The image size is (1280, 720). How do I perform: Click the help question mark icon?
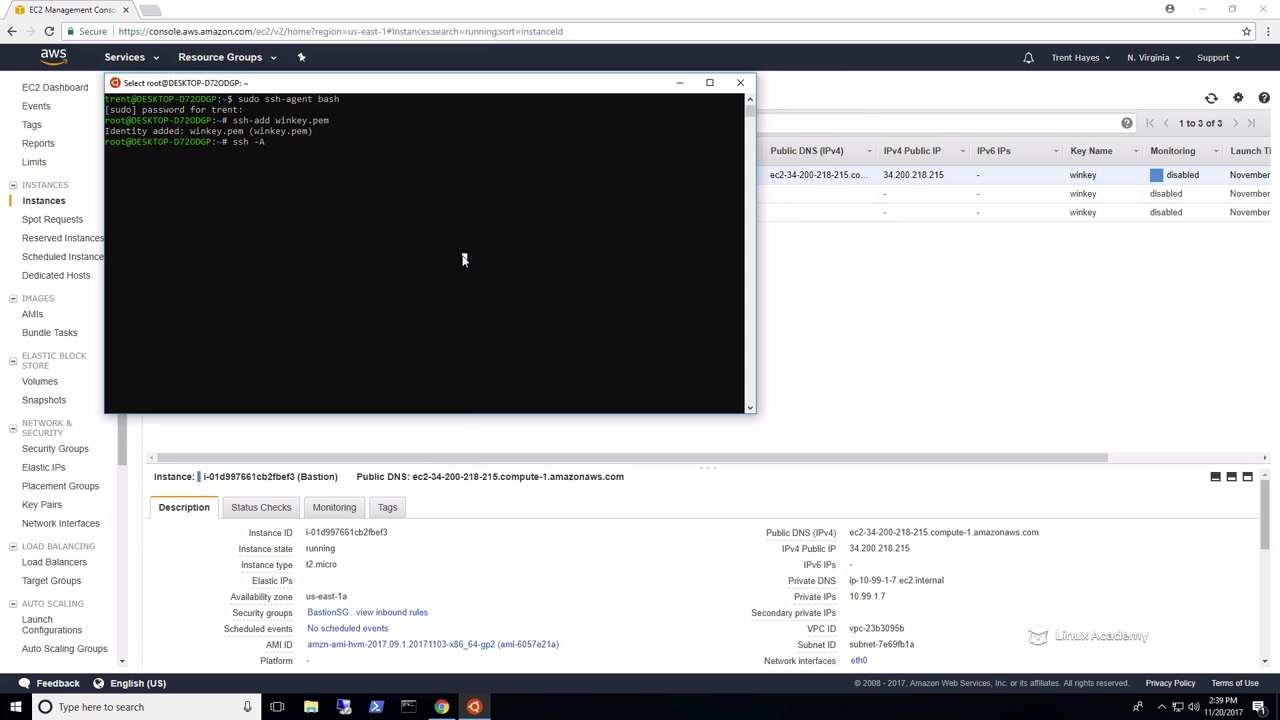[x=1264, y=98]
